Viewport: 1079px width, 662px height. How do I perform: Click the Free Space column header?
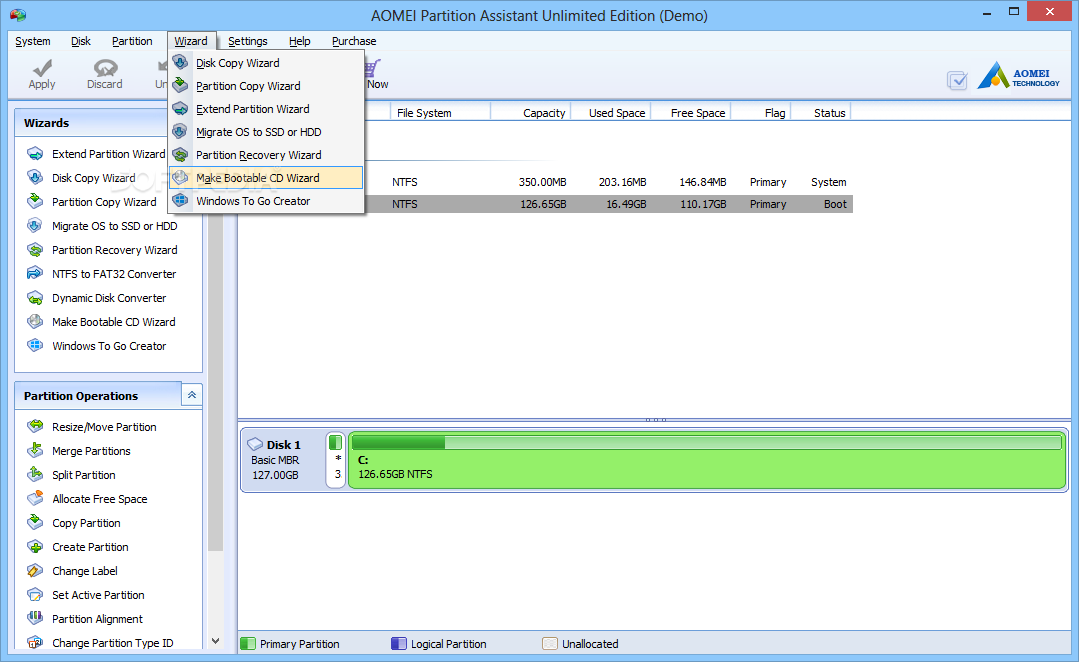[x=691, y=113]
